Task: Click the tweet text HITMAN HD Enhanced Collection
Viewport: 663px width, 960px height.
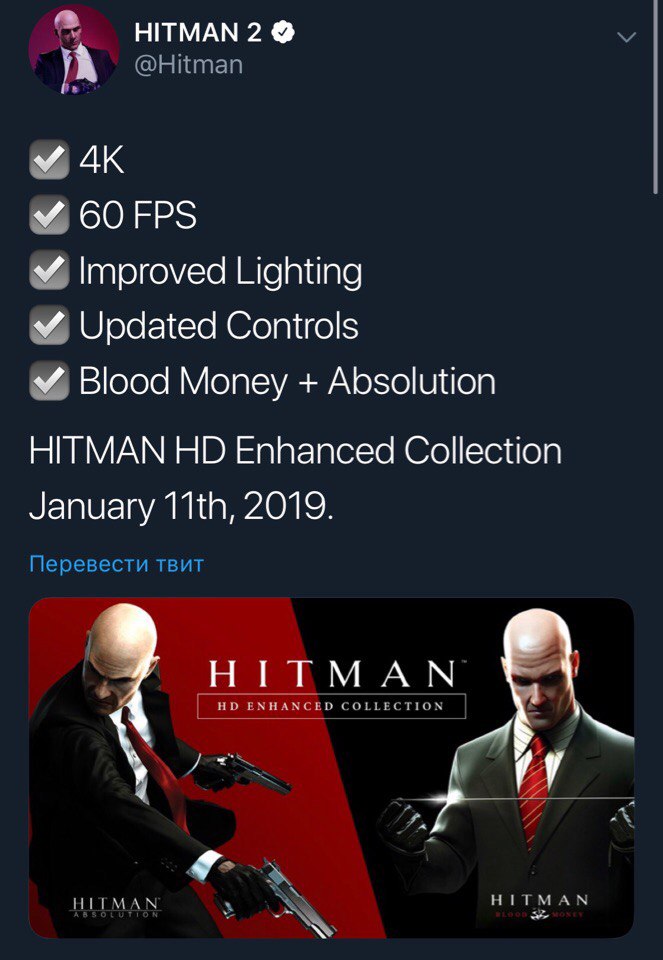Action: point(295,451)
